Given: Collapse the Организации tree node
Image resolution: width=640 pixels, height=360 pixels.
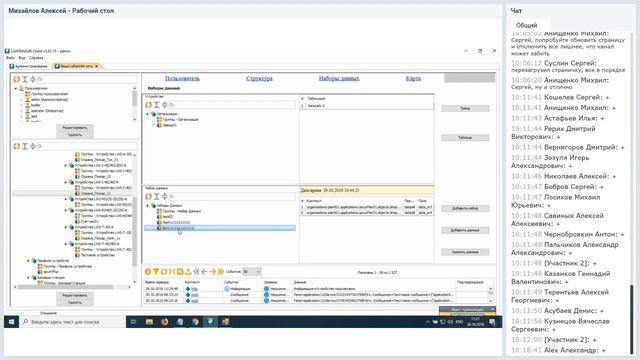Looking at the screenshot, I should coord(148,114).
